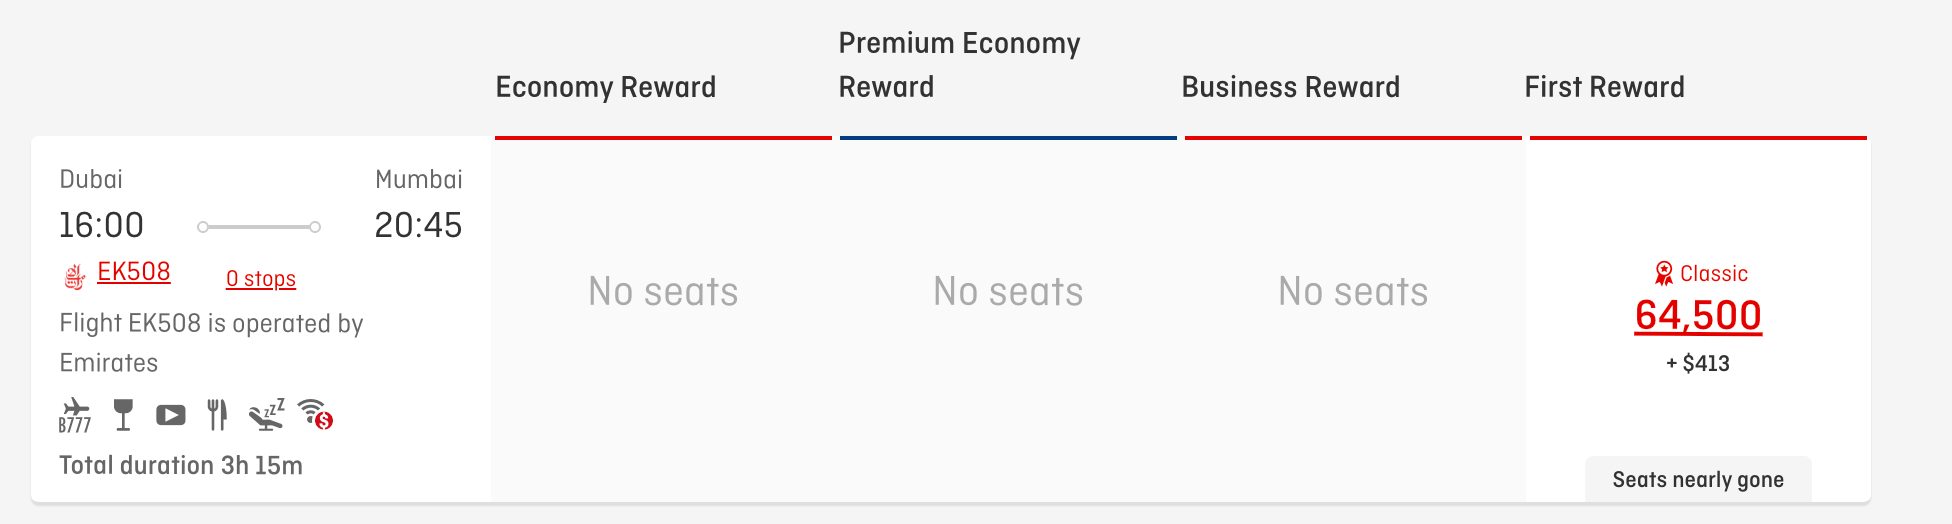Select the Business Reward column header
This screenshot has height=524, width=1952.
tap(1290, 87)
